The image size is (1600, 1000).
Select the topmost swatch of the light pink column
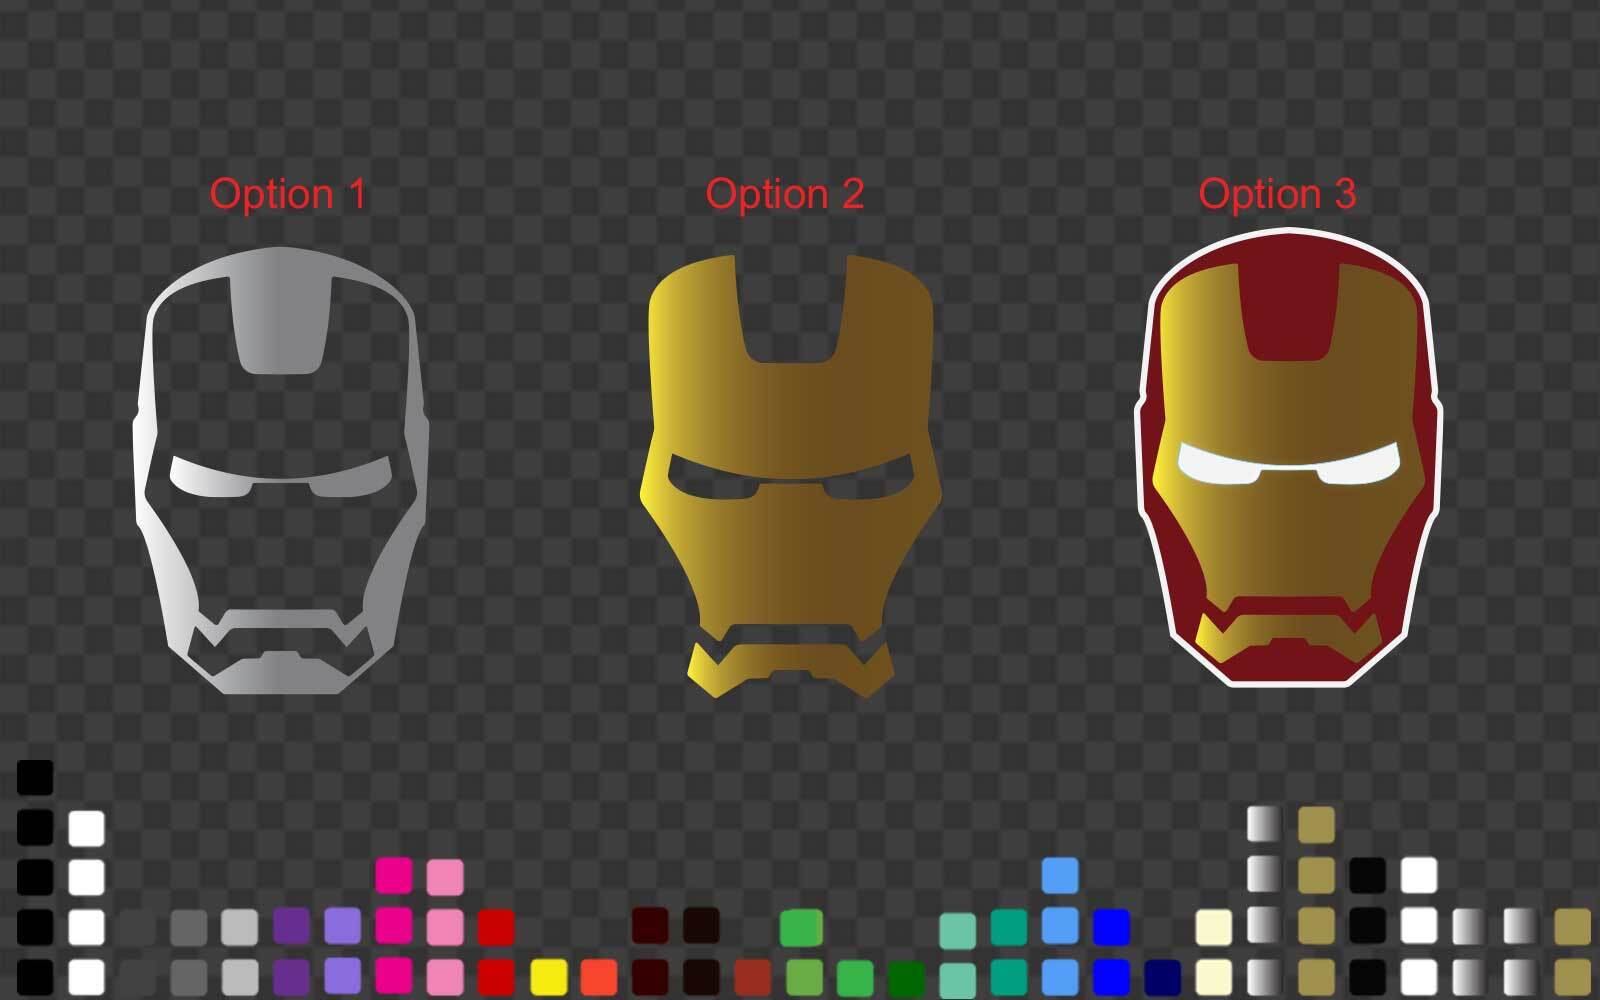pos(445,876)
